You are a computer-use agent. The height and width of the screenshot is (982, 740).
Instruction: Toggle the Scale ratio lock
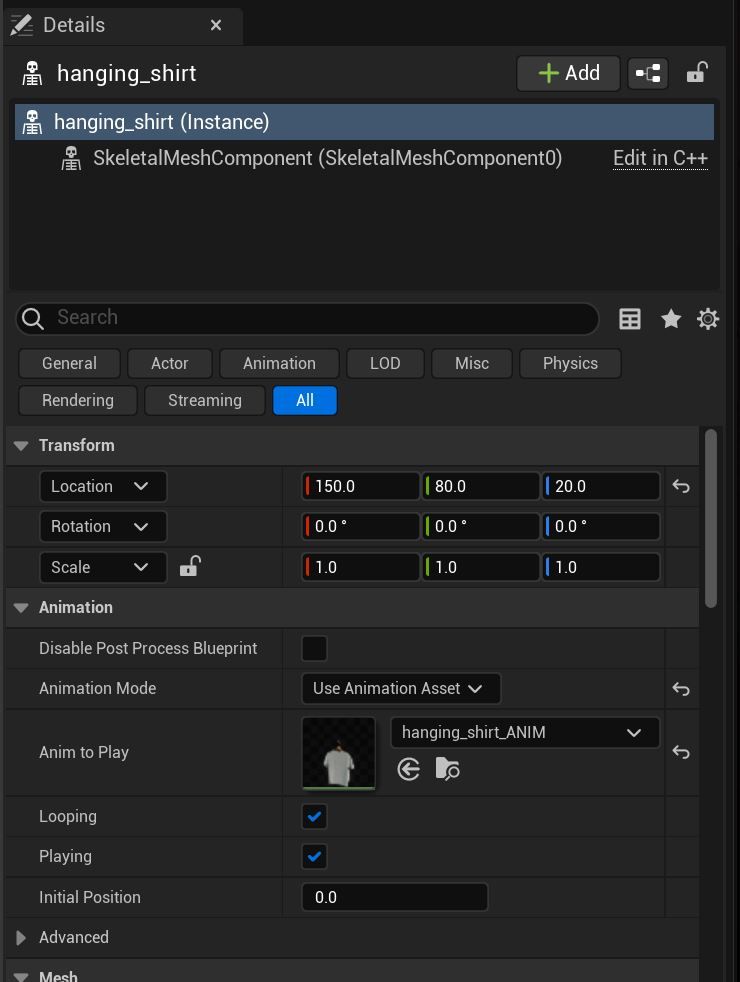coord(189,567)
